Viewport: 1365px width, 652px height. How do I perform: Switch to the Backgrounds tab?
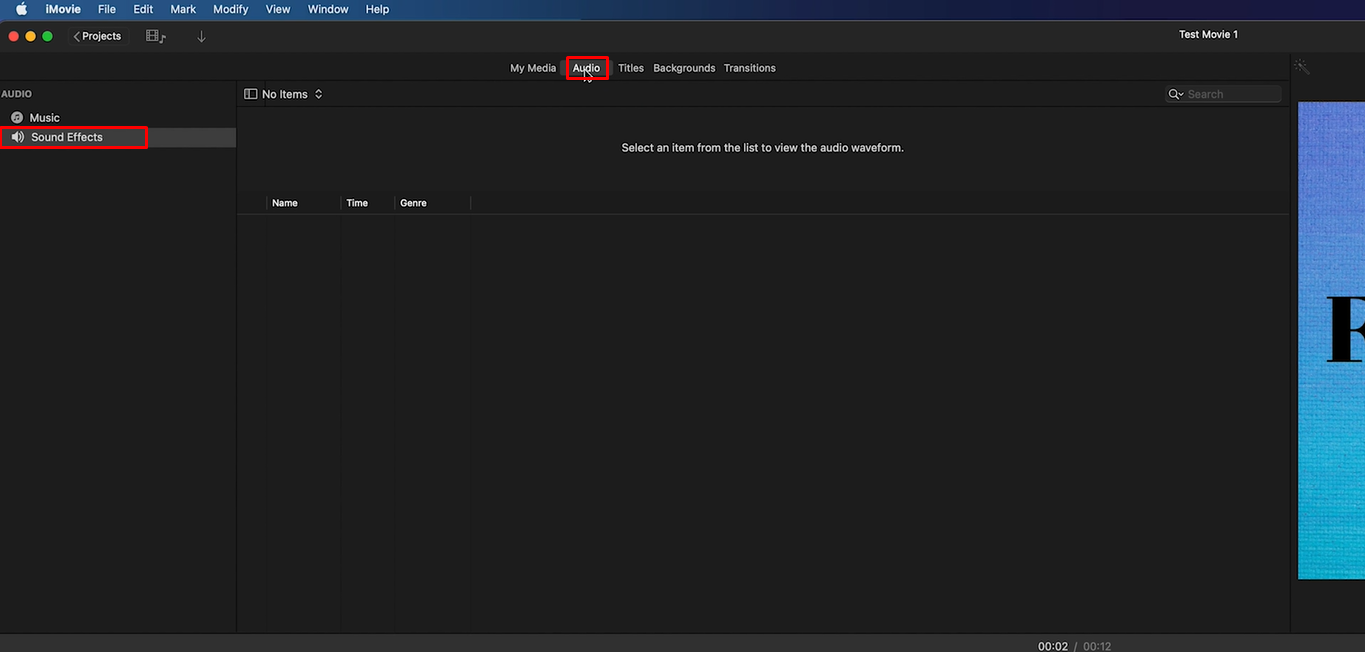coord(684,68)
